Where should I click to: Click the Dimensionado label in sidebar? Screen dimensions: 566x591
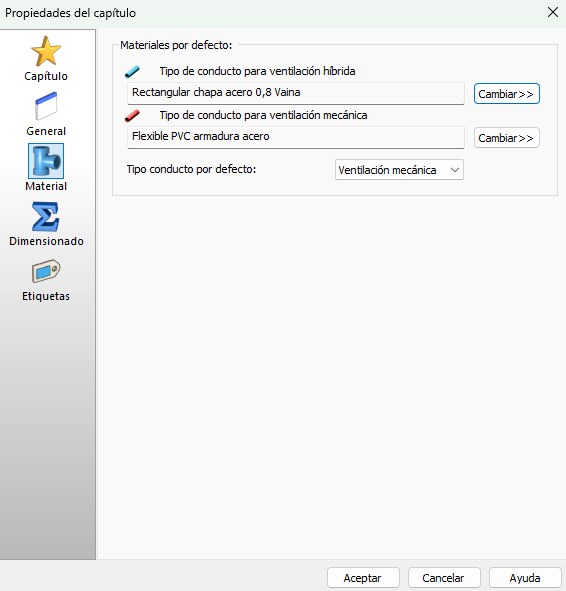(46, 241)
